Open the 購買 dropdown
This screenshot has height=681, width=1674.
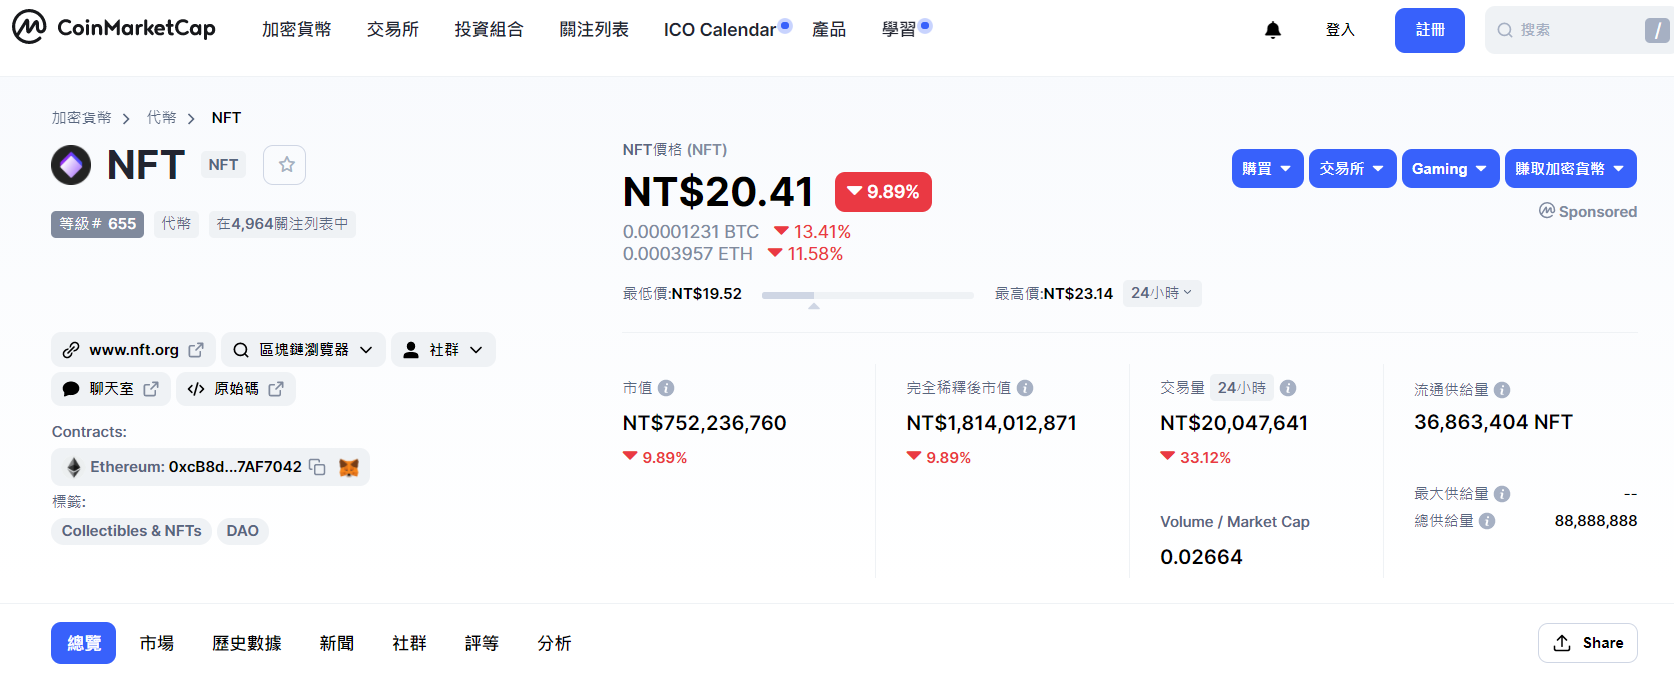tap(1267, 169)
